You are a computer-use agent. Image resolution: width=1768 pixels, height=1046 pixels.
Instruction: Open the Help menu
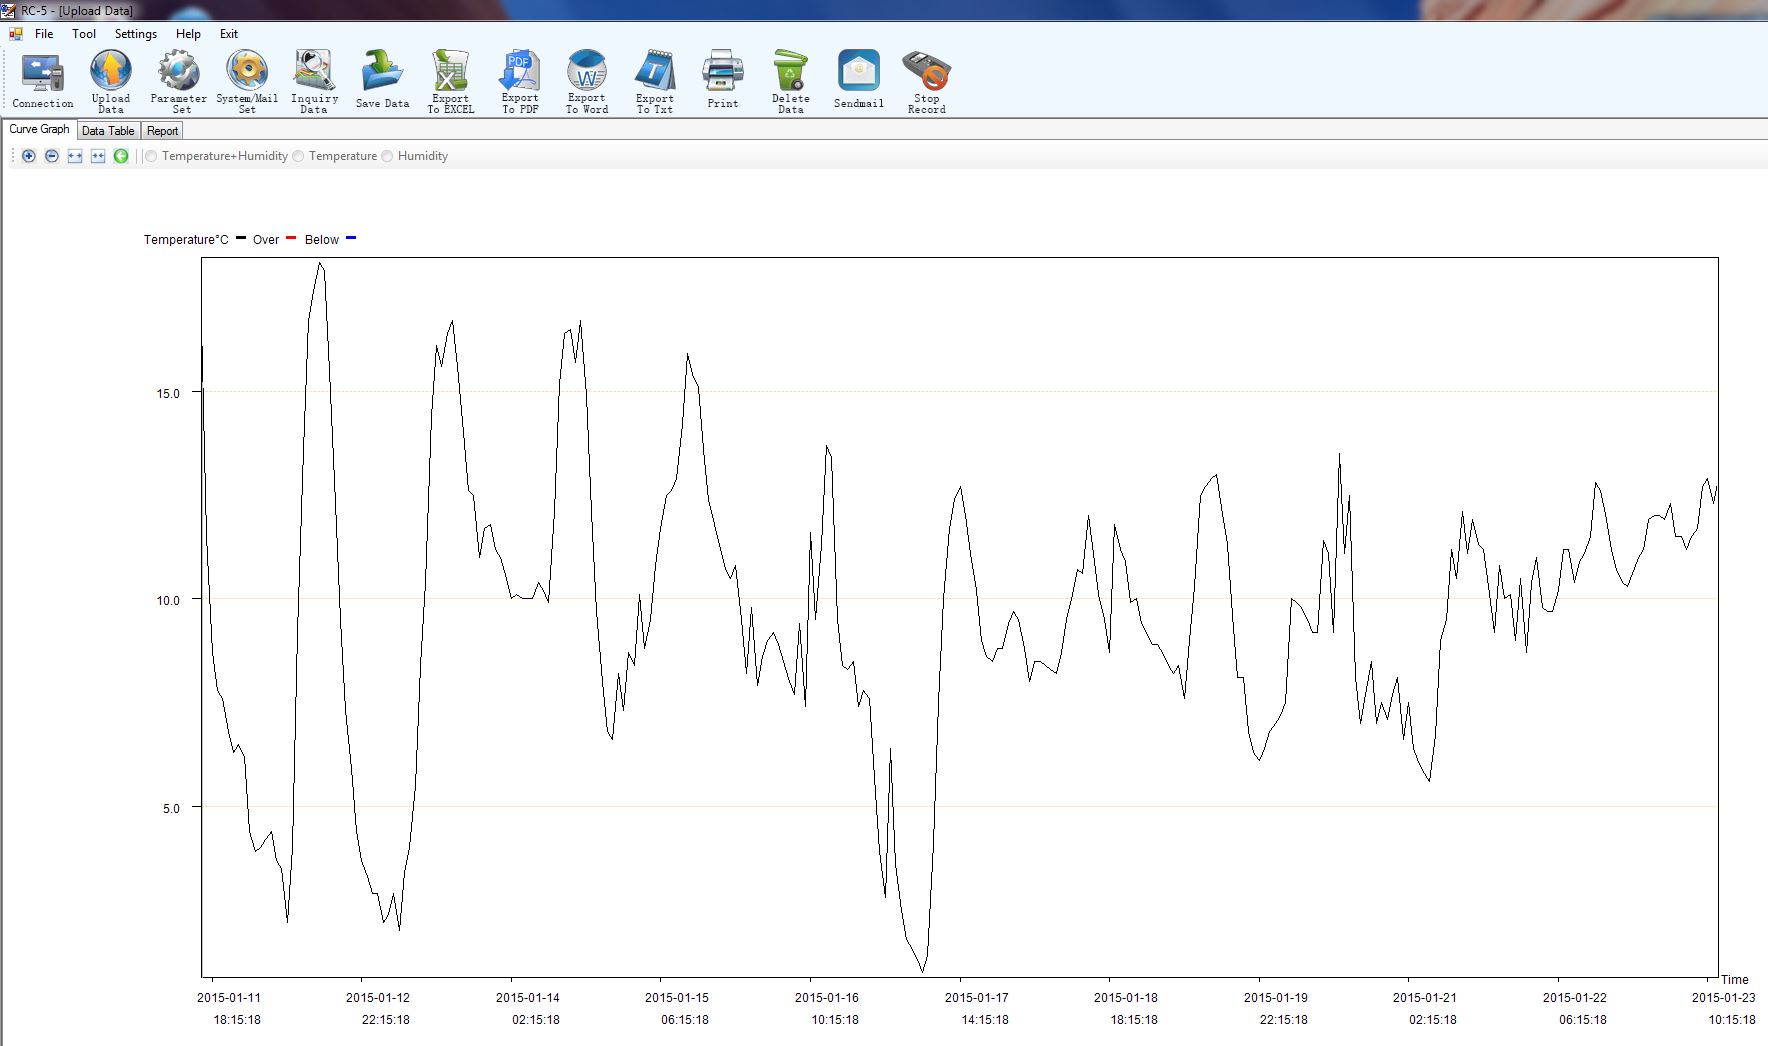click(x=188, y=34)
